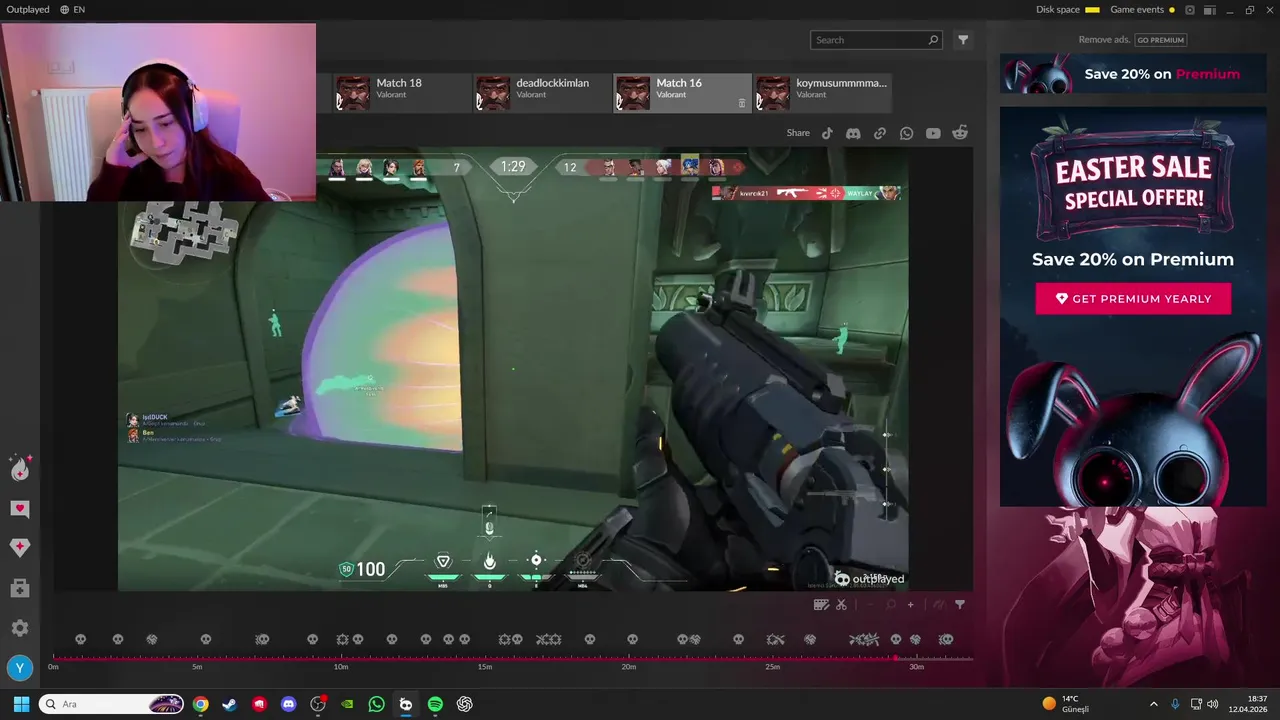Zoom in the timeline with plus icon
Screen dimensions: 1280x720
(x=910, y=604)
